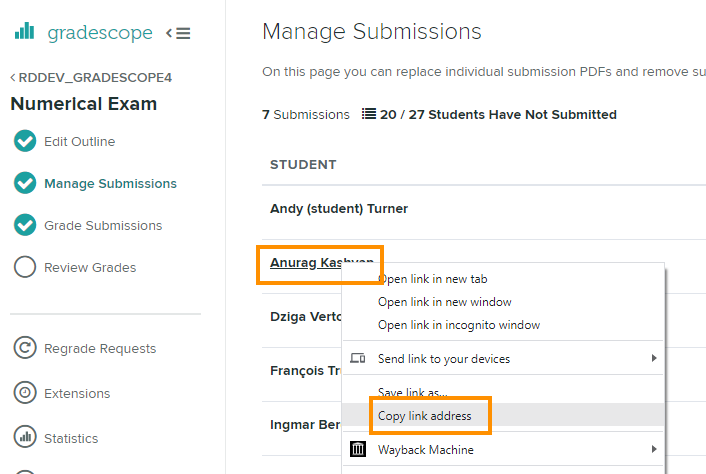The width and height of the screenshot is (706, 474).
Task: Open Andy (student) Turner's submission
Action: [x=338, y=209]
